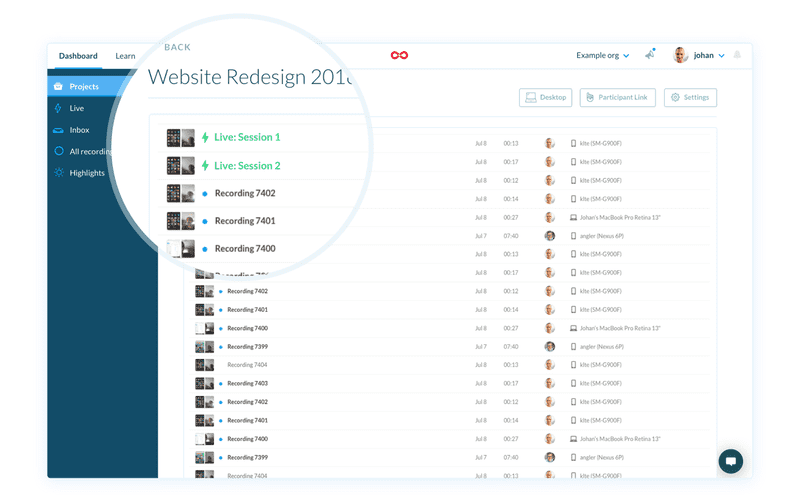
Task: Click the BACK link above project title
Action: 177,47
